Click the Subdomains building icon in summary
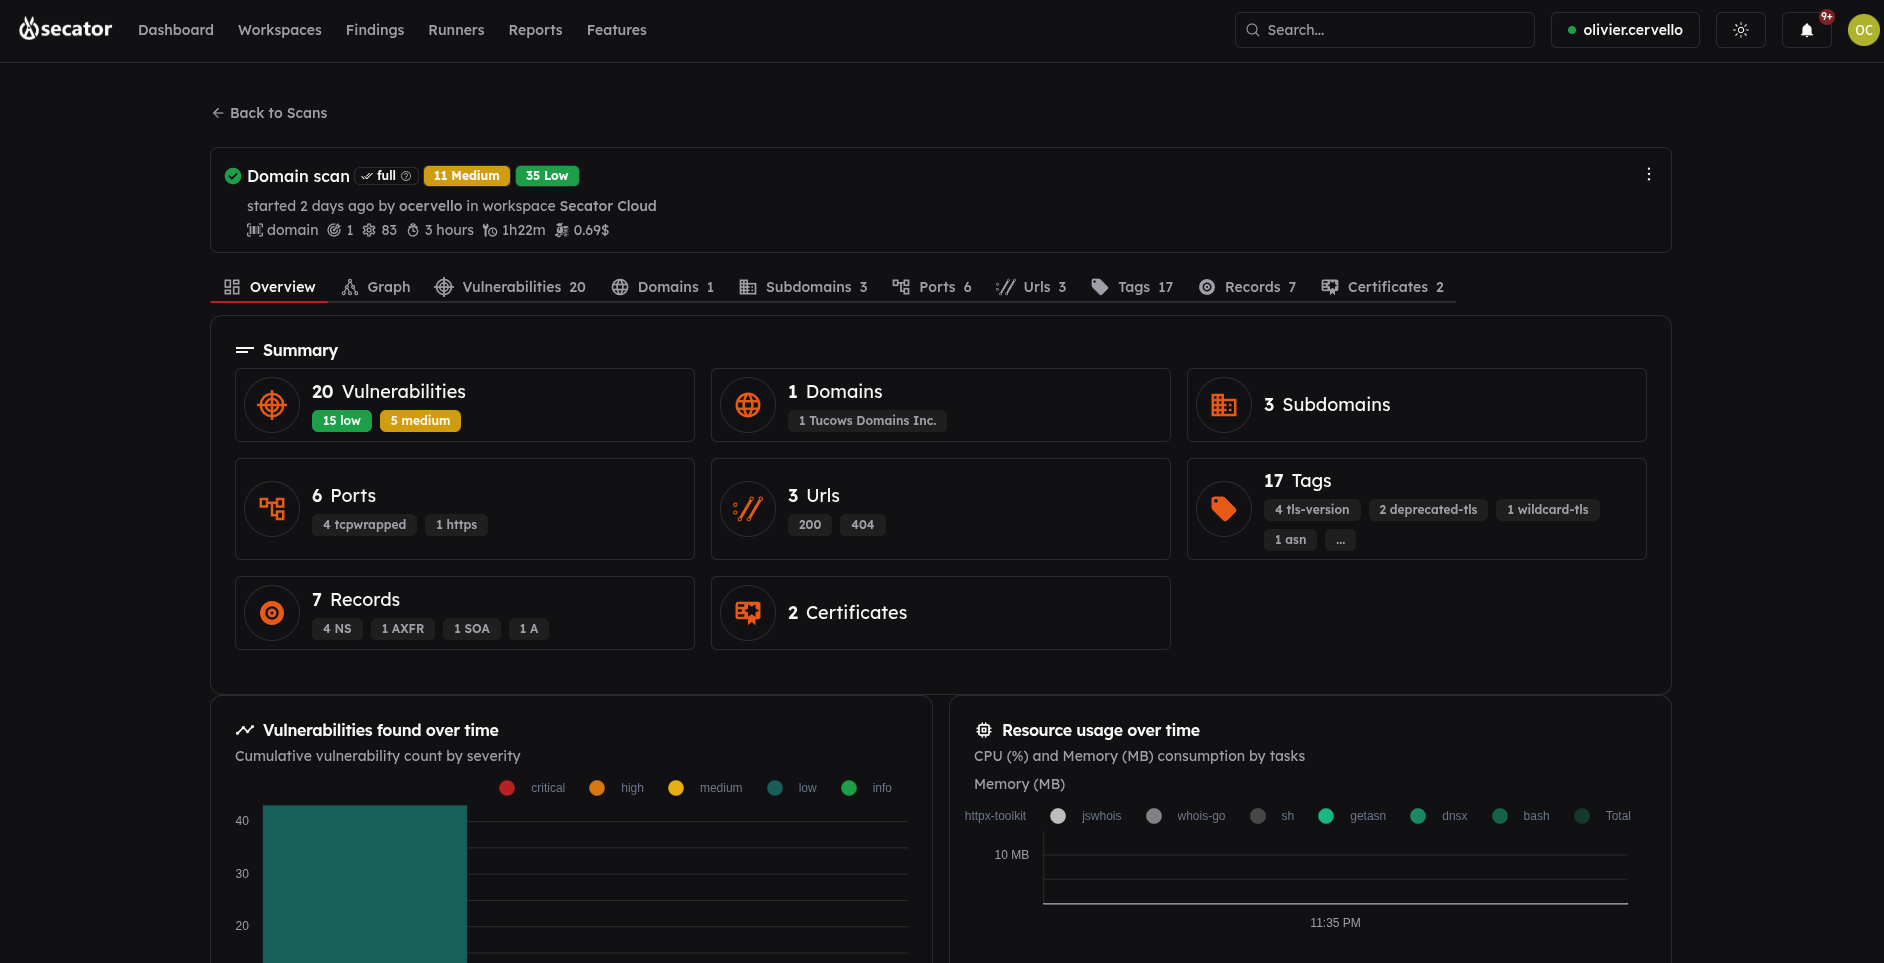The image size is (1884, 963). point(1224,405)
